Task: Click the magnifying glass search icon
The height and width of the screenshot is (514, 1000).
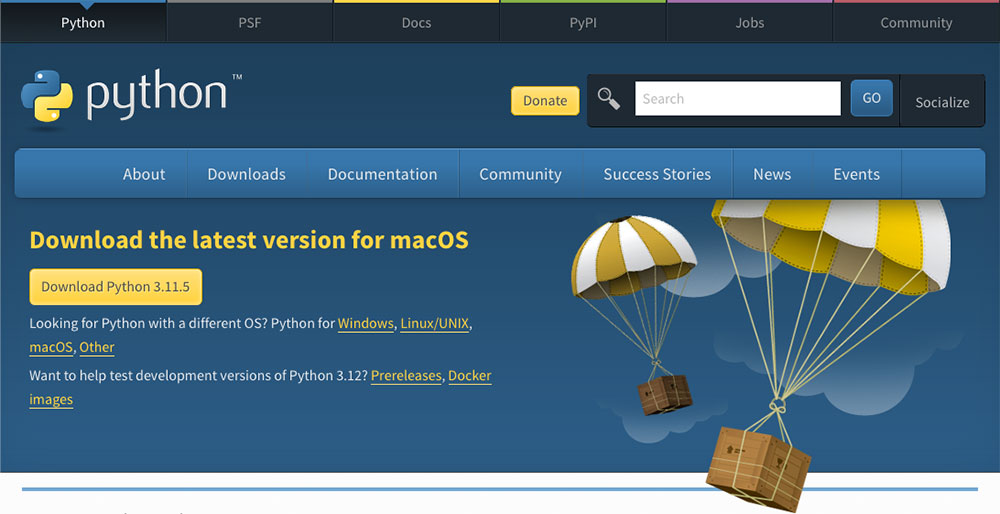Action: click(x=608, y=99)
